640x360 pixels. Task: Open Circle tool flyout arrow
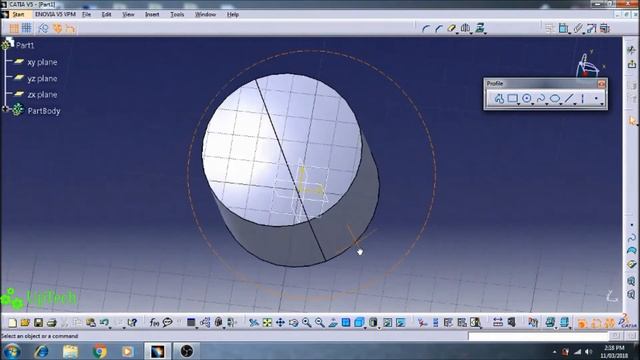click(533, 104)
